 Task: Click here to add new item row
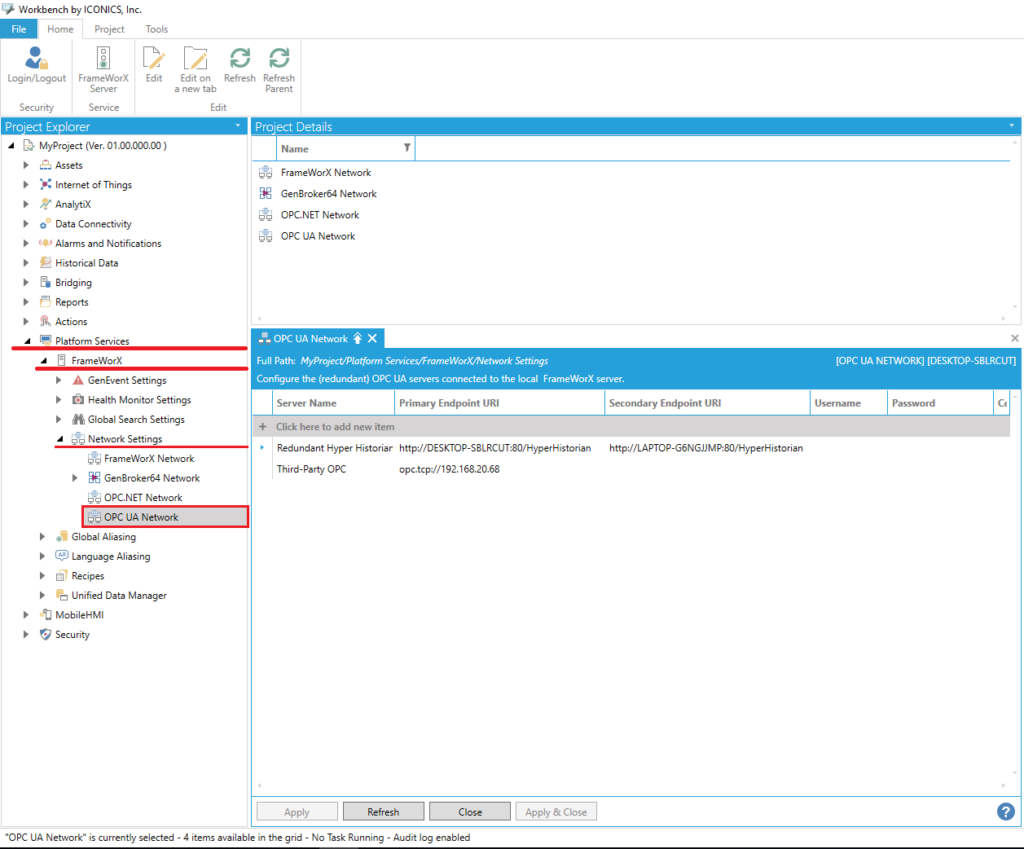(x=631, y=426)
